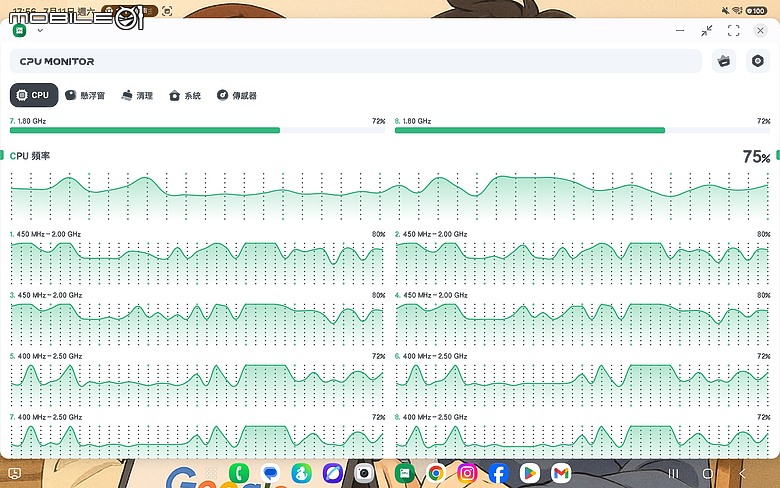Viewport: 780px width, 488px height.
Task: Select the CPU tab
Action: [34, 95]
